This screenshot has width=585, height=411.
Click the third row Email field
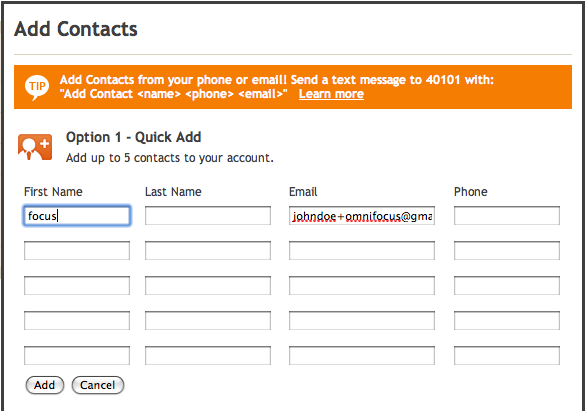point(362,285)
